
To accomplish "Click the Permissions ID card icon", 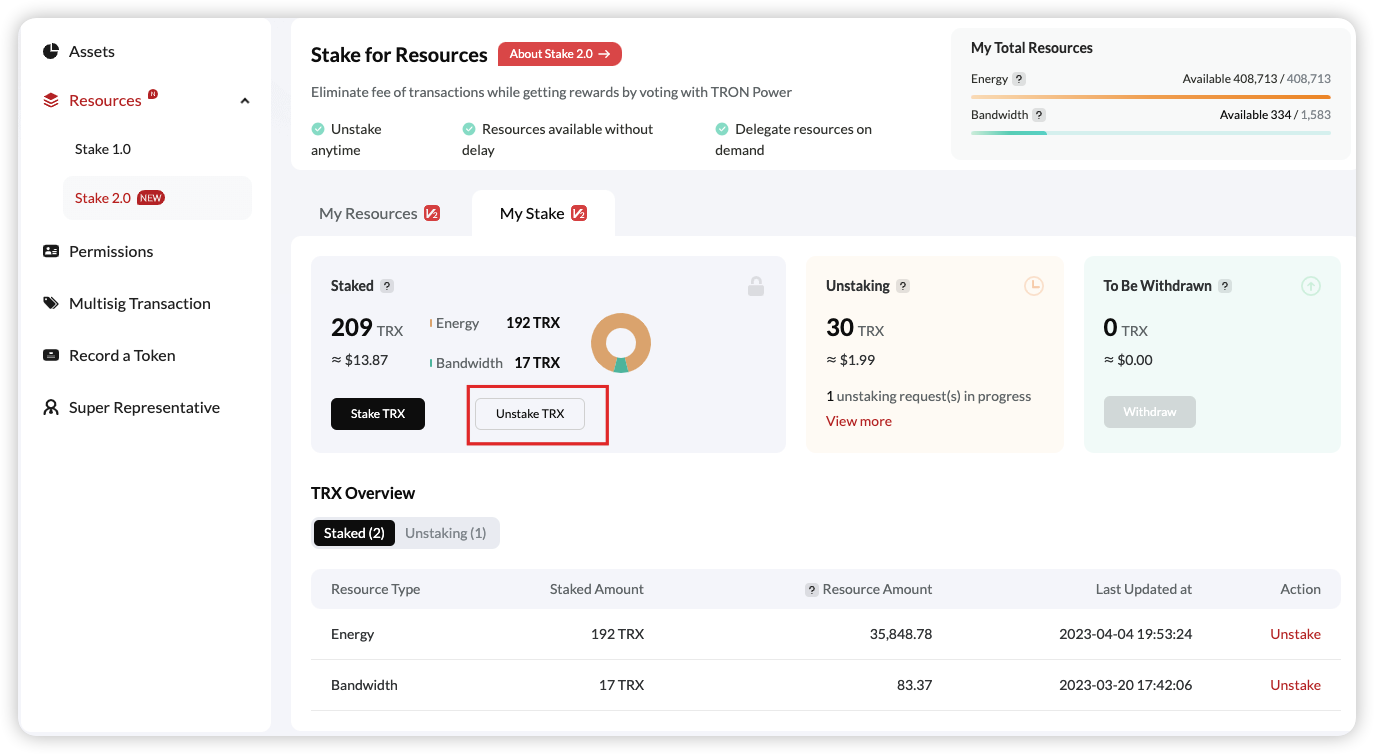I will 51,251.
